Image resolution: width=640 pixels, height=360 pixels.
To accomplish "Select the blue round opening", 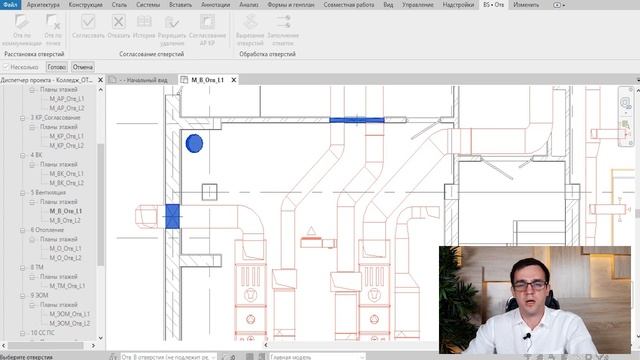I will point(194,143).
